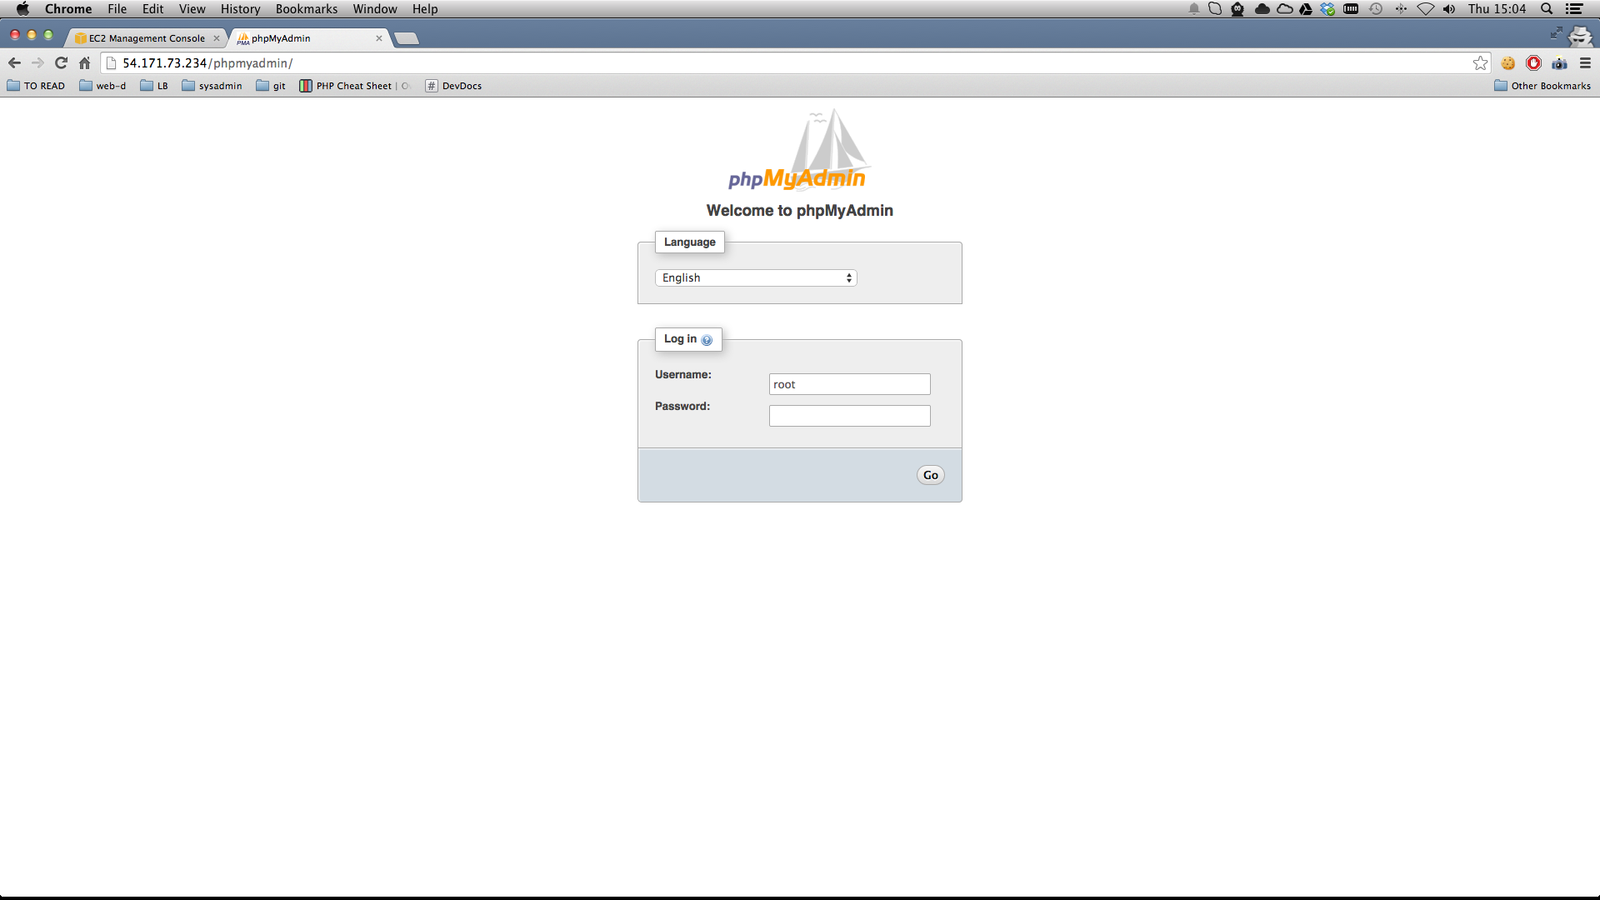
Task: Click the browser forward arrow
Action: click(38, 63)
